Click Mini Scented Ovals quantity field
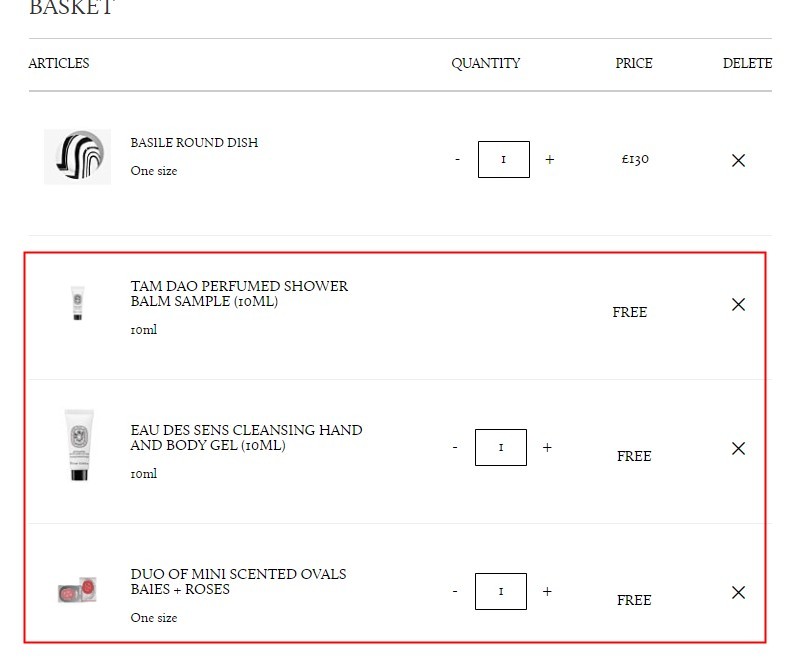798x665 pixels. (x=501, y=591)
